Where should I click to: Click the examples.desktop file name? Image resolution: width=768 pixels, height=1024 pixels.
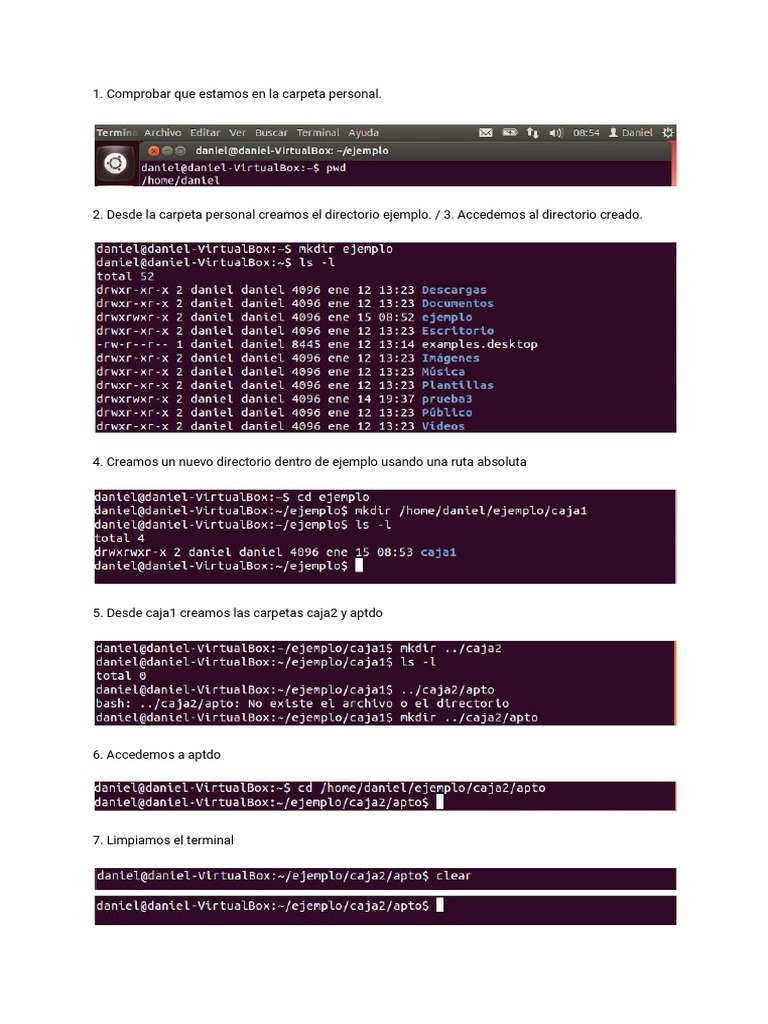[x=479, y=344]
